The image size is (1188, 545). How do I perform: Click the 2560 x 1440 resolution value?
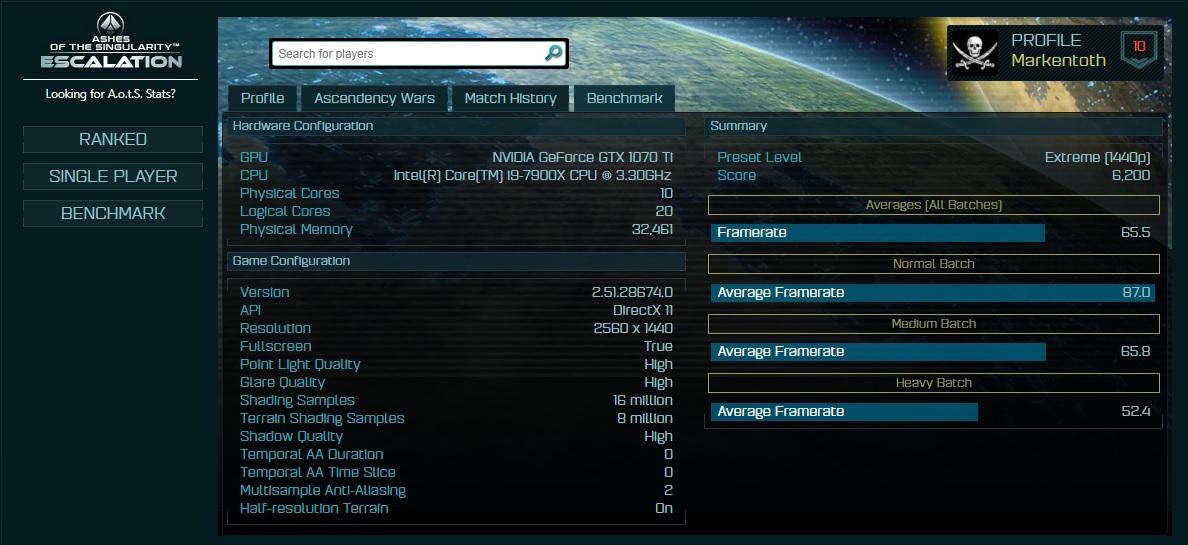pos(633,328)
